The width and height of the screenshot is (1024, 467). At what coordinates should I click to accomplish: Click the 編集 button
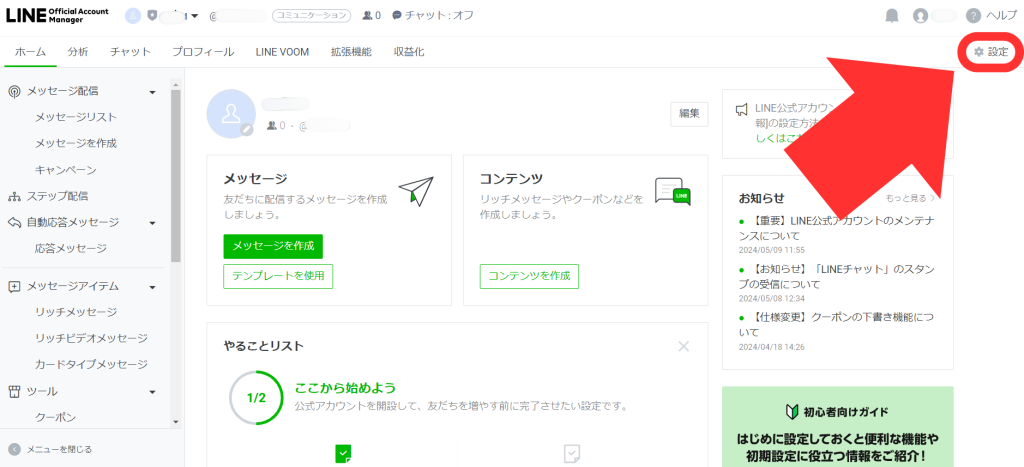click(690, 114)
